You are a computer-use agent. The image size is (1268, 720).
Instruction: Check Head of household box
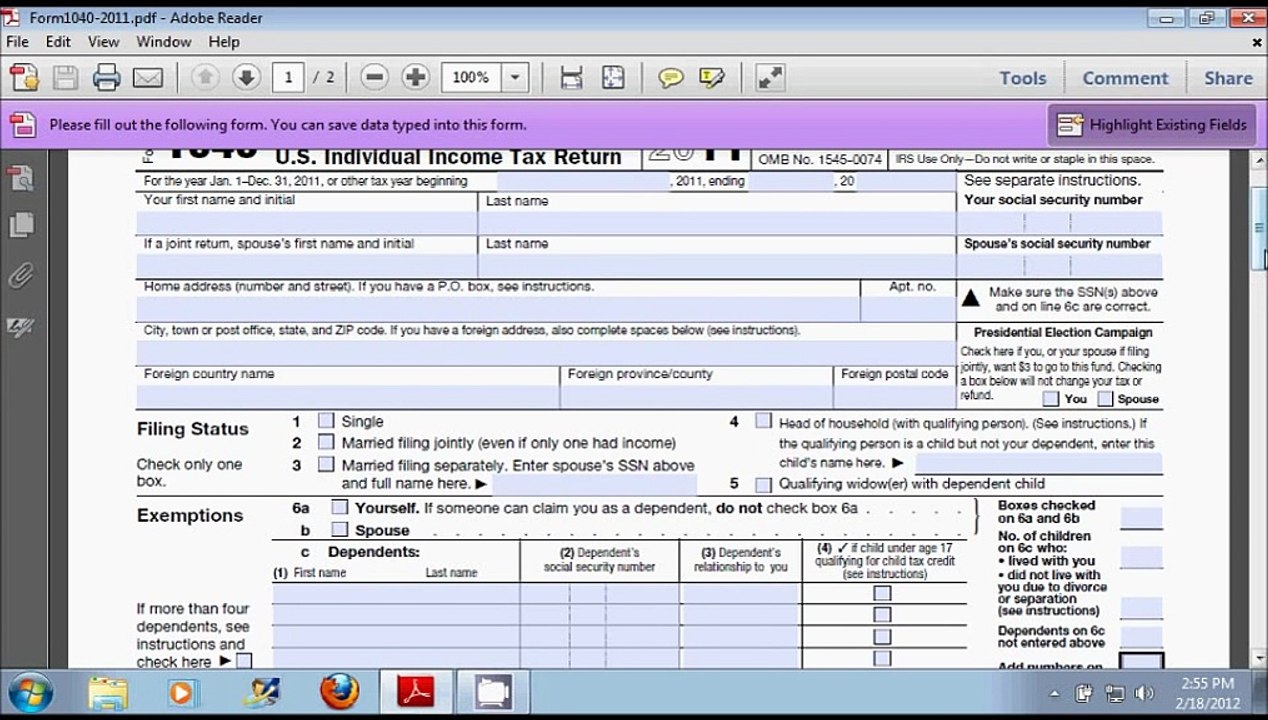point(764,421)
